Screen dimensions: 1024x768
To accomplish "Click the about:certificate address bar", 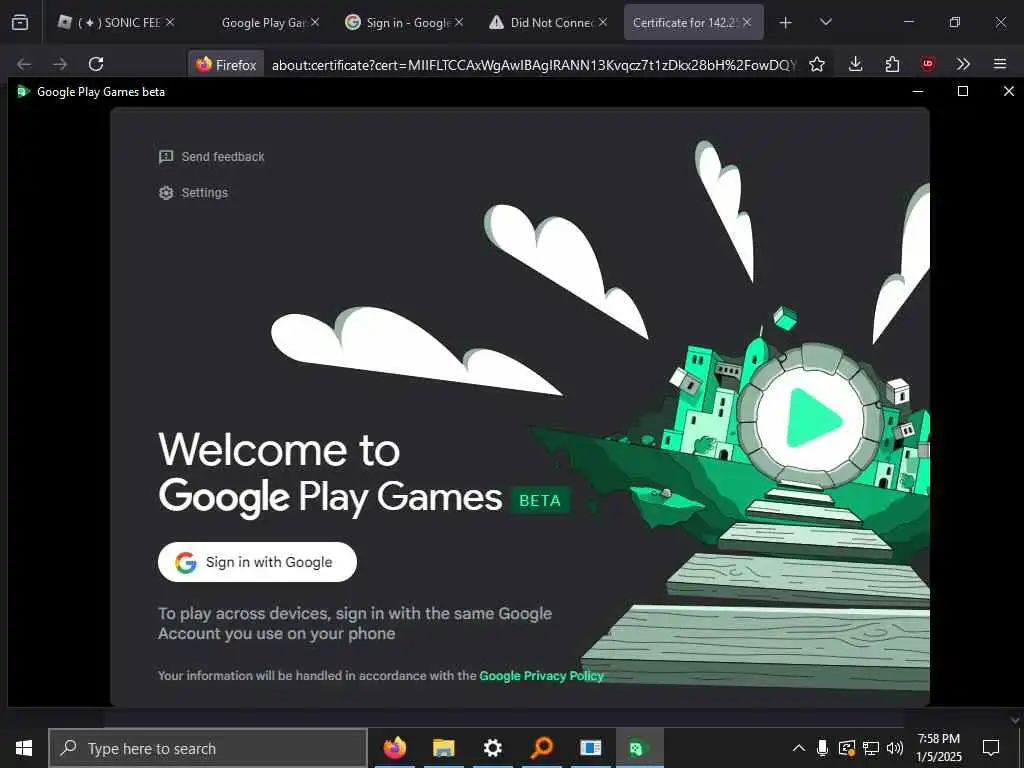I will 534,65.
